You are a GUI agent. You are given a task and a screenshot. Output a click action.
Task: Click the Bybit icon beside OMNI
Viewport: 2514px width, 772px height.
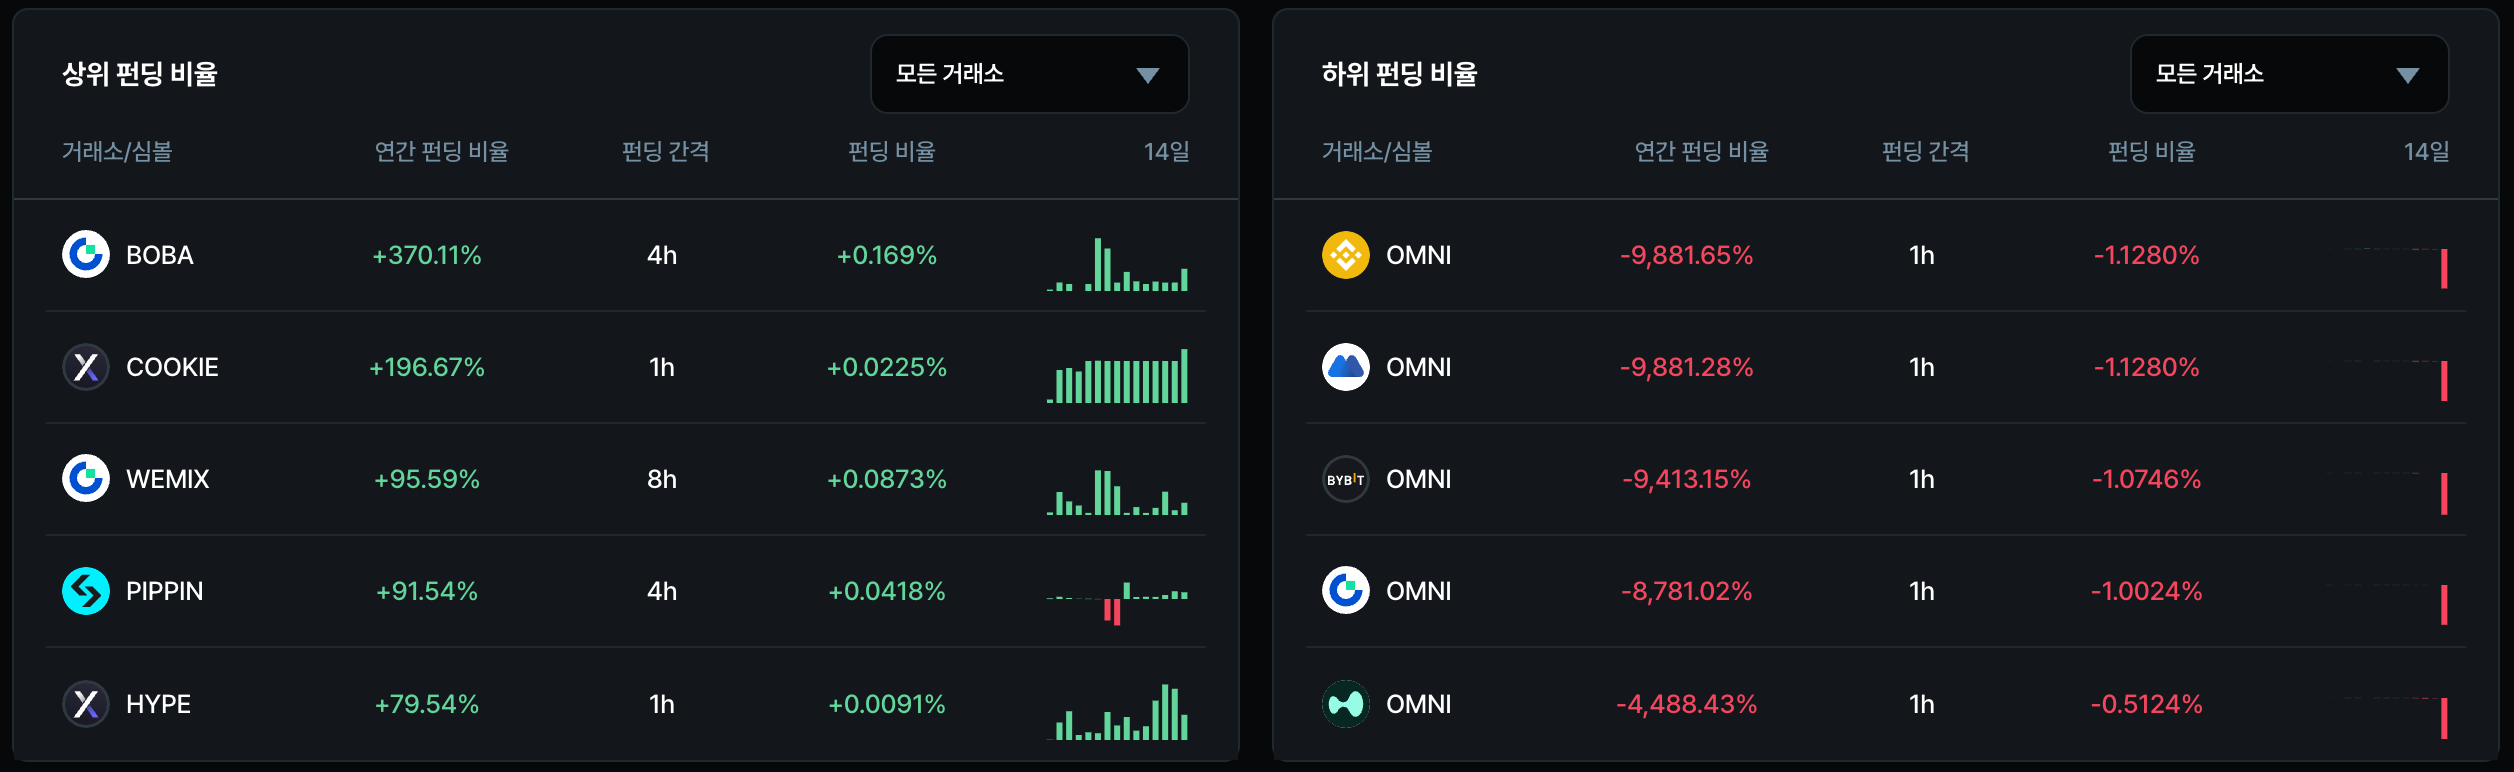click(x=1345, y=479)
